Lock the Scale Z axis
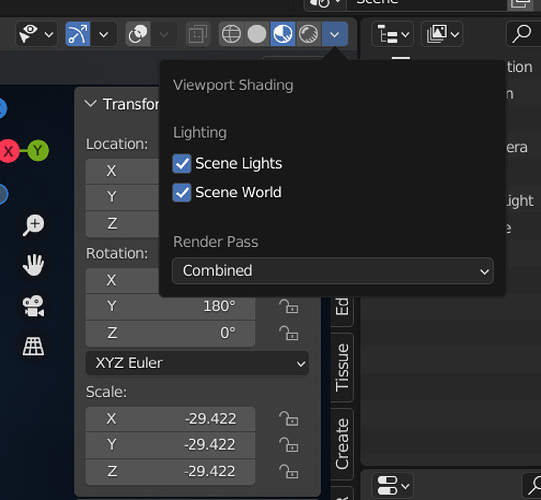The image size is (541, 500). click(x=288, y=471)
